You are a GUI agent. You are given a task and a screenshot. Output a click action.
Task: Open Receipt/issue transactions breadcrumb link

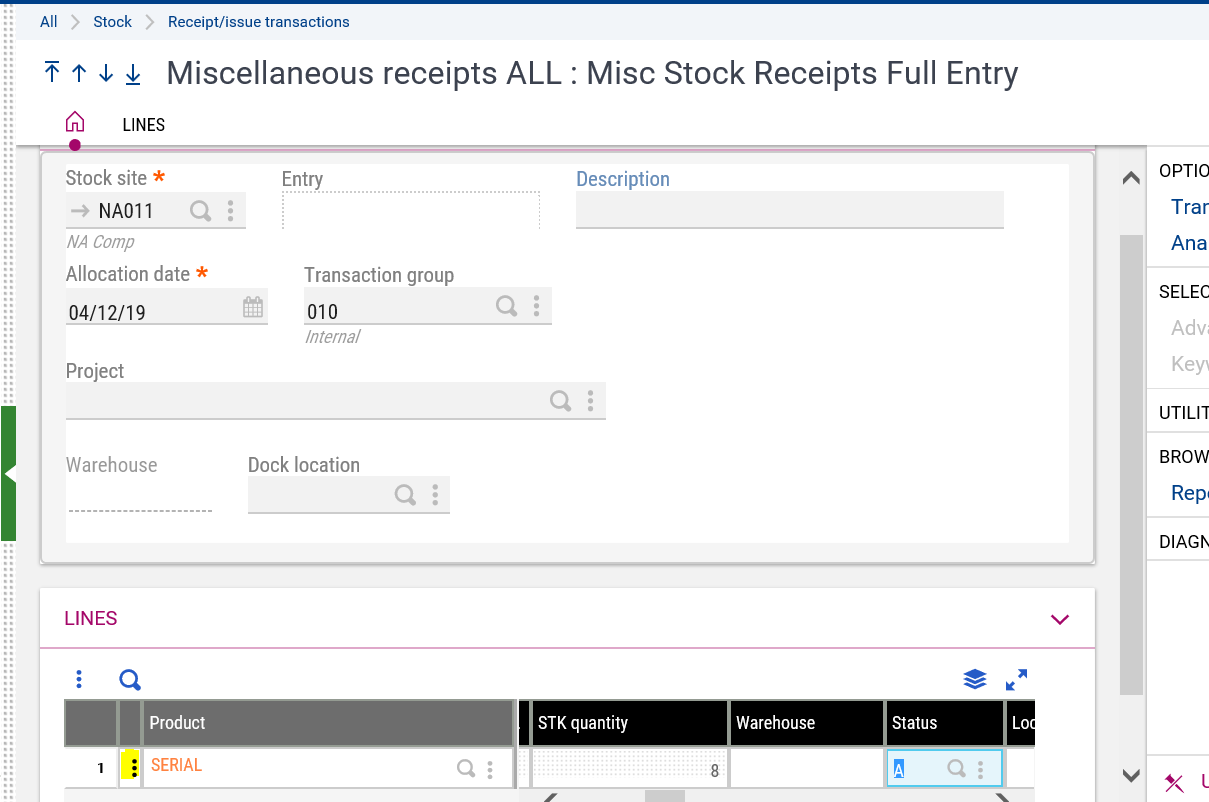pos(259,21)
